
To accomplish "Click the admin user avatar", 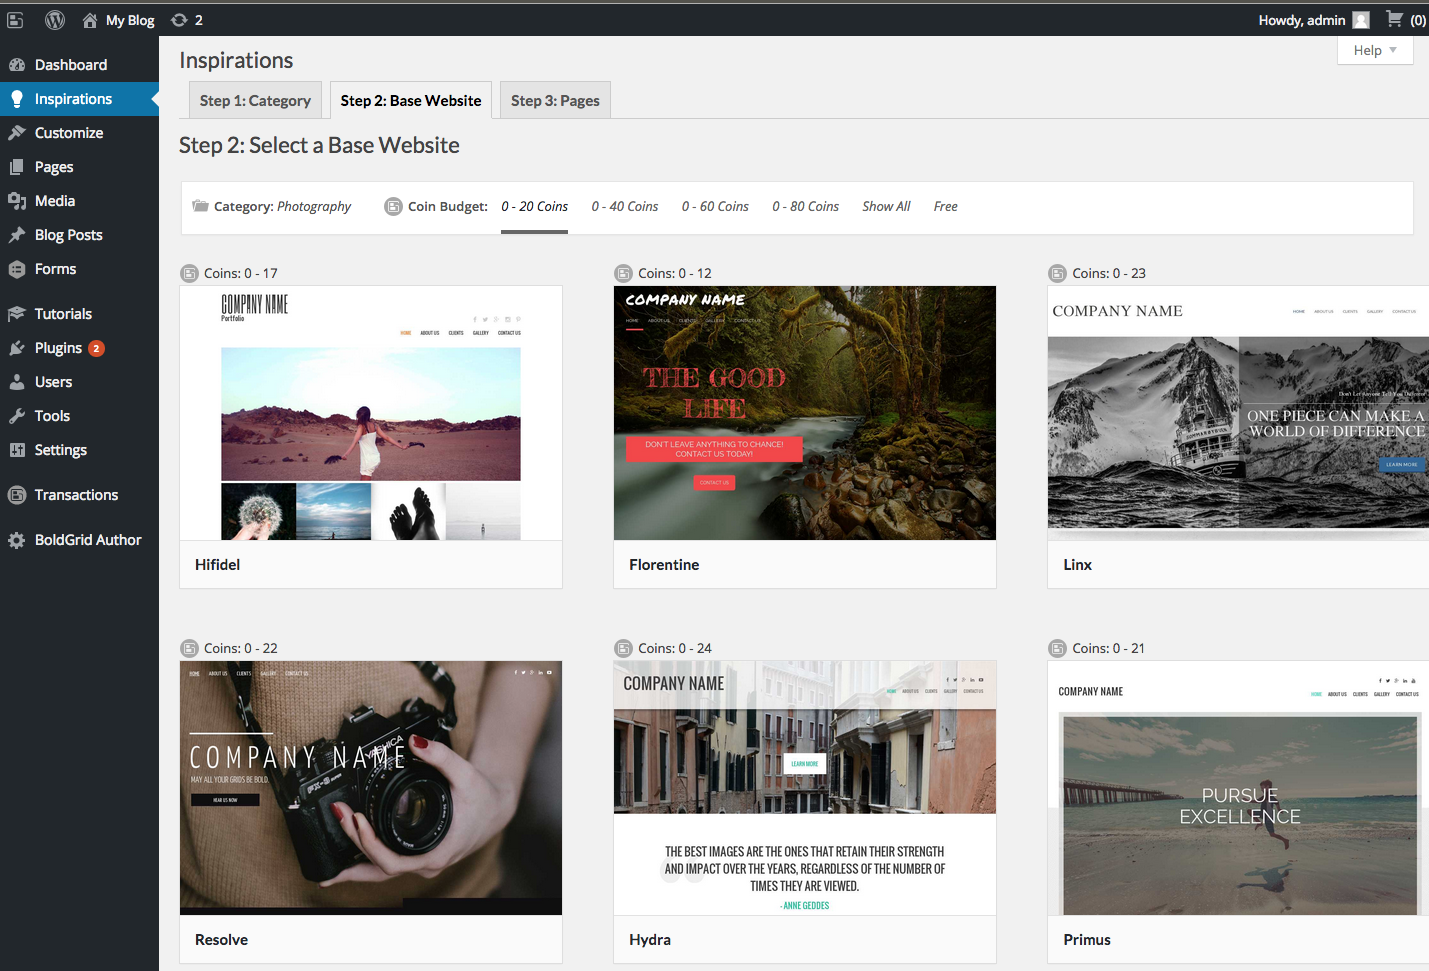I will click(x=1361, y=20).
